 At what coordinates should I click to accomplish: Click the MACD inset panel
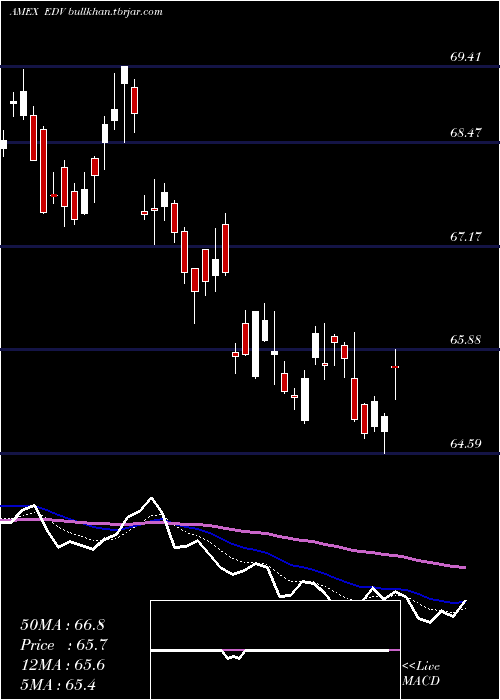(x=275, y=650)
